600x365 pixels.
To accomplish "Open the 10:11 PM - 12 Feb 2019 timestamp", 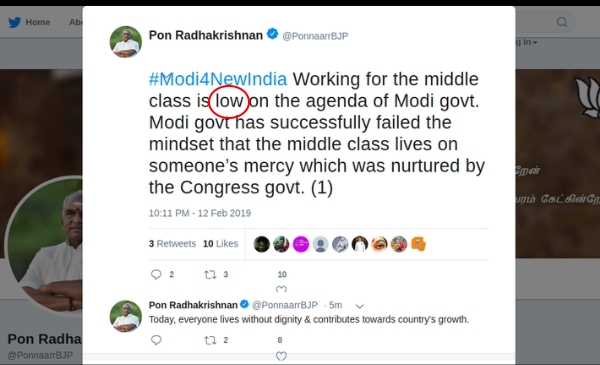I will click(x=200, y=213).
